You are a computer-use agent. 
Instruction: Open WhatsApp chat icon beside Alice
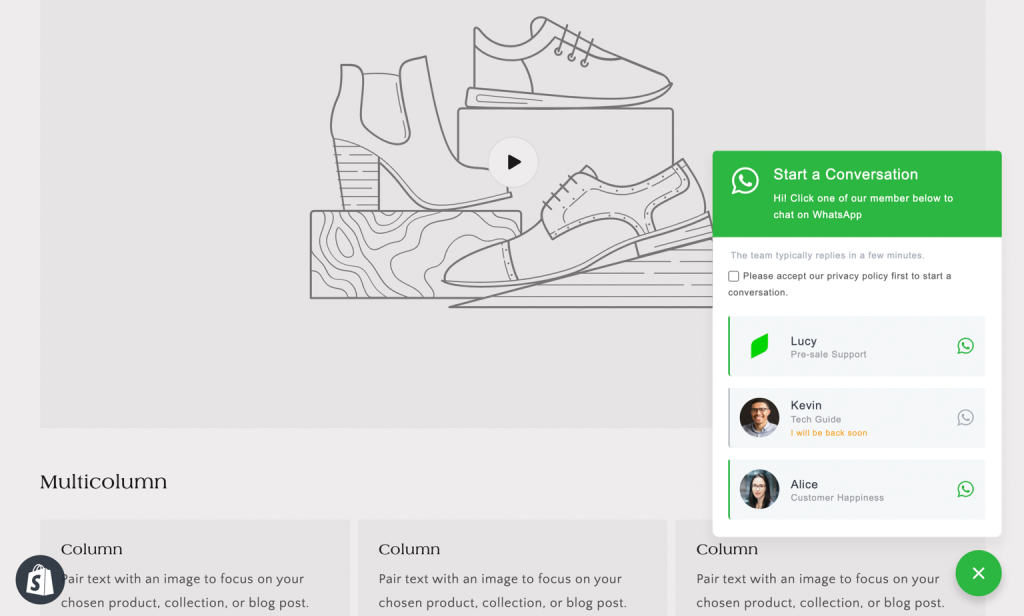[x=965, y=490]
